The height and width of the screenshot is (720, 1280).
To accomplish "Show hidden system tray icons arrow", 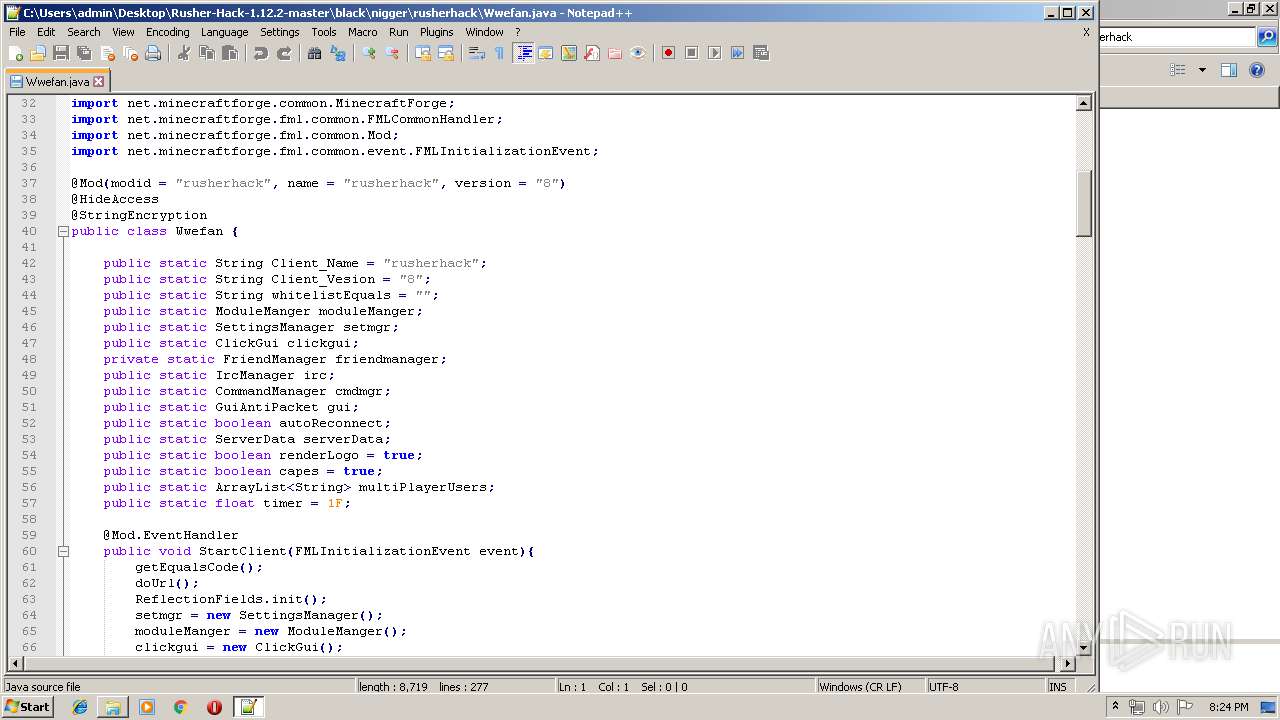I will point(1116,707).
